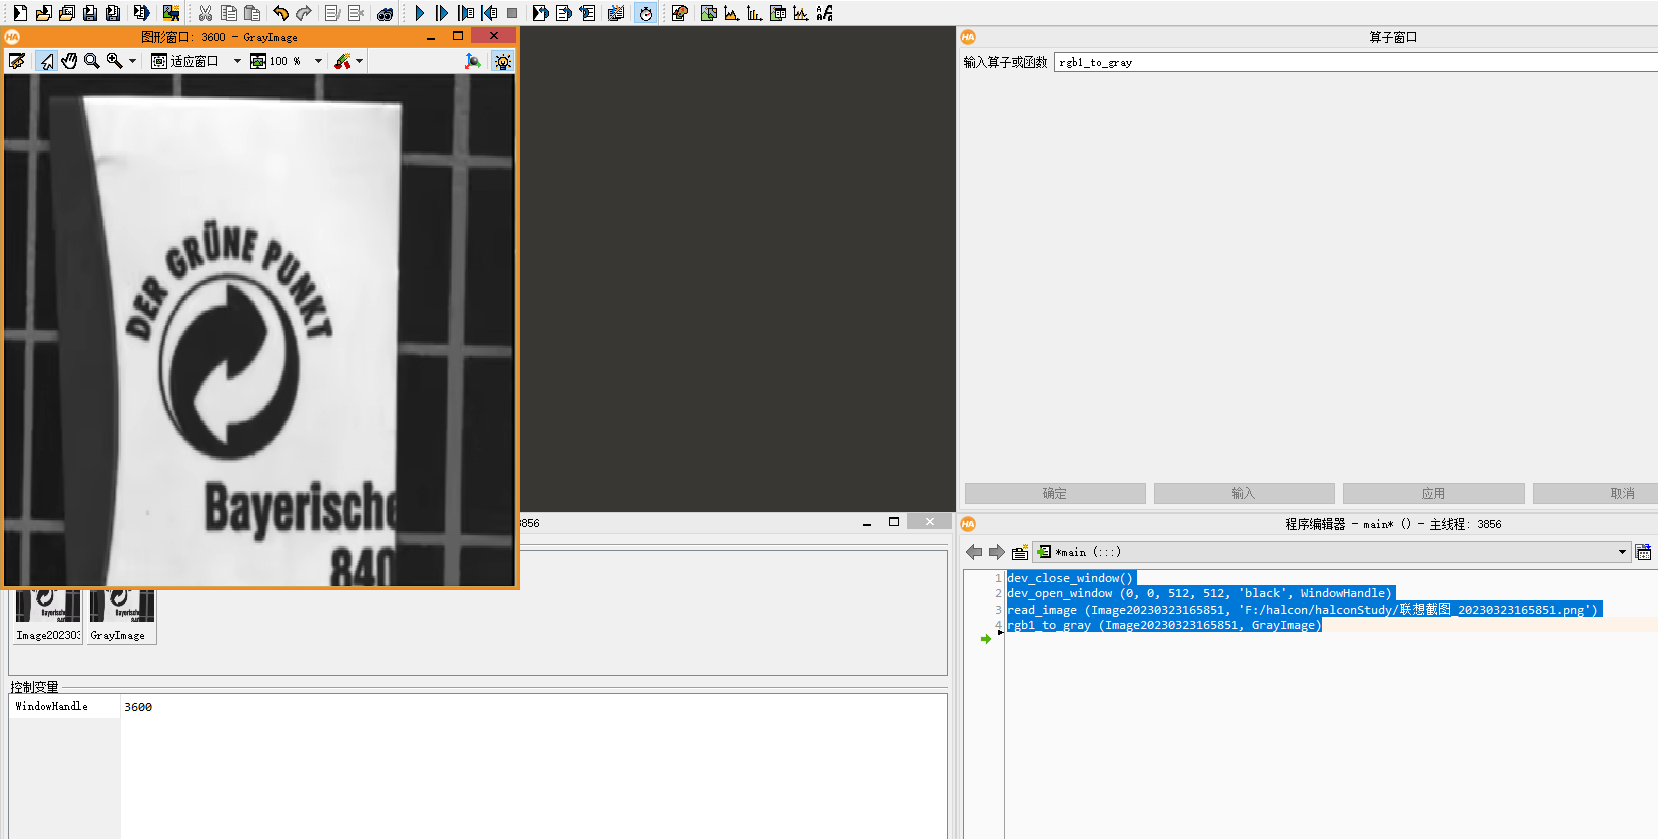Redo with the grey curved arrow
The width and height of the screenshot is (1658, 839).
tap(304, 13)
